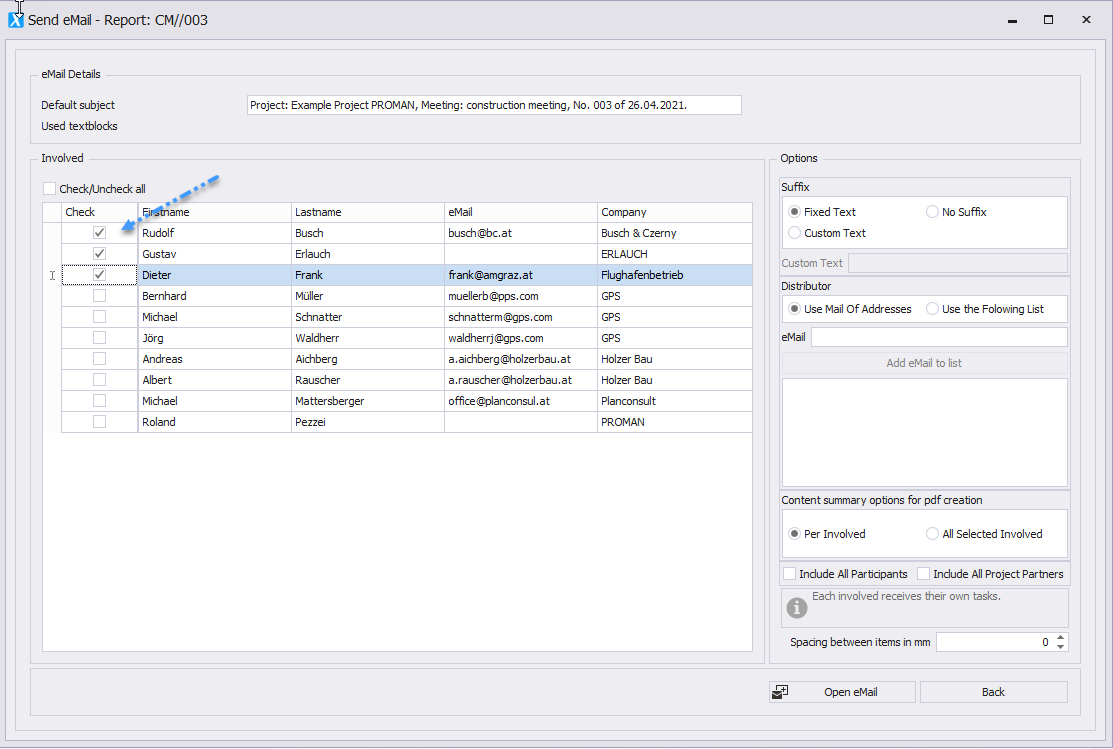Click the a.aichberg@holzerbau.at cell
Image resolution: width=1113 pixels, height=749 pixels.
(x=521, y=359)
